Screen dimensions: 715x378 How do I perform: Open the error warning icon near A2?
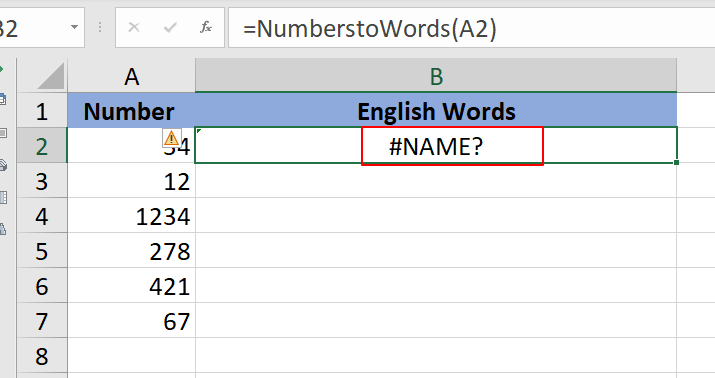[x=171, y=138]
